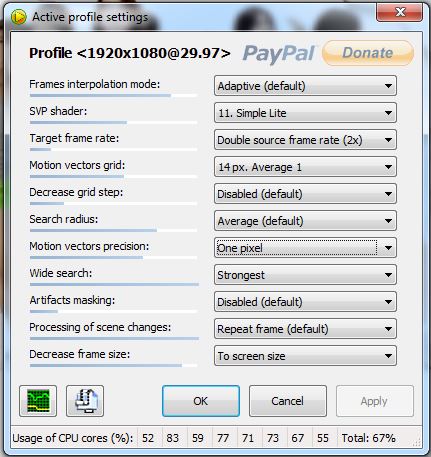Image resolution: width=431 pixels, height=457 pixels.
Task: Expand Decrease grid step dropdown
Action: [305, 194]
